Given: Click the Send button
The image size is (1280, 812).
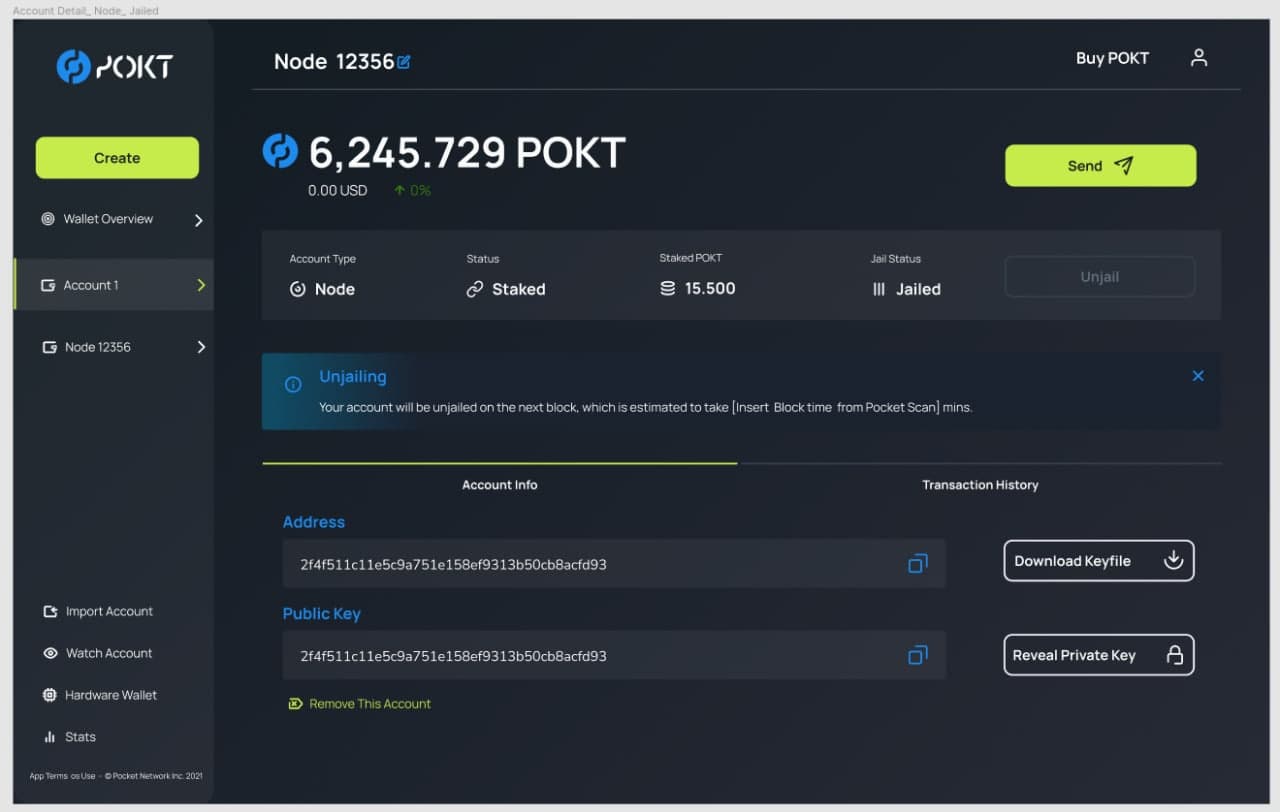Looking at the screenshot, I should [x=1100, y=166].
